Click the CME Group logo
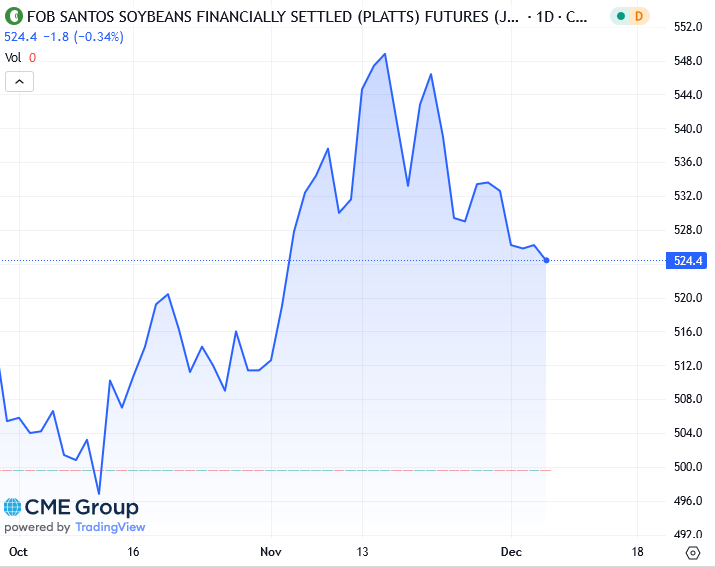Viewport: 715px width, 567px height. (70, 508)
